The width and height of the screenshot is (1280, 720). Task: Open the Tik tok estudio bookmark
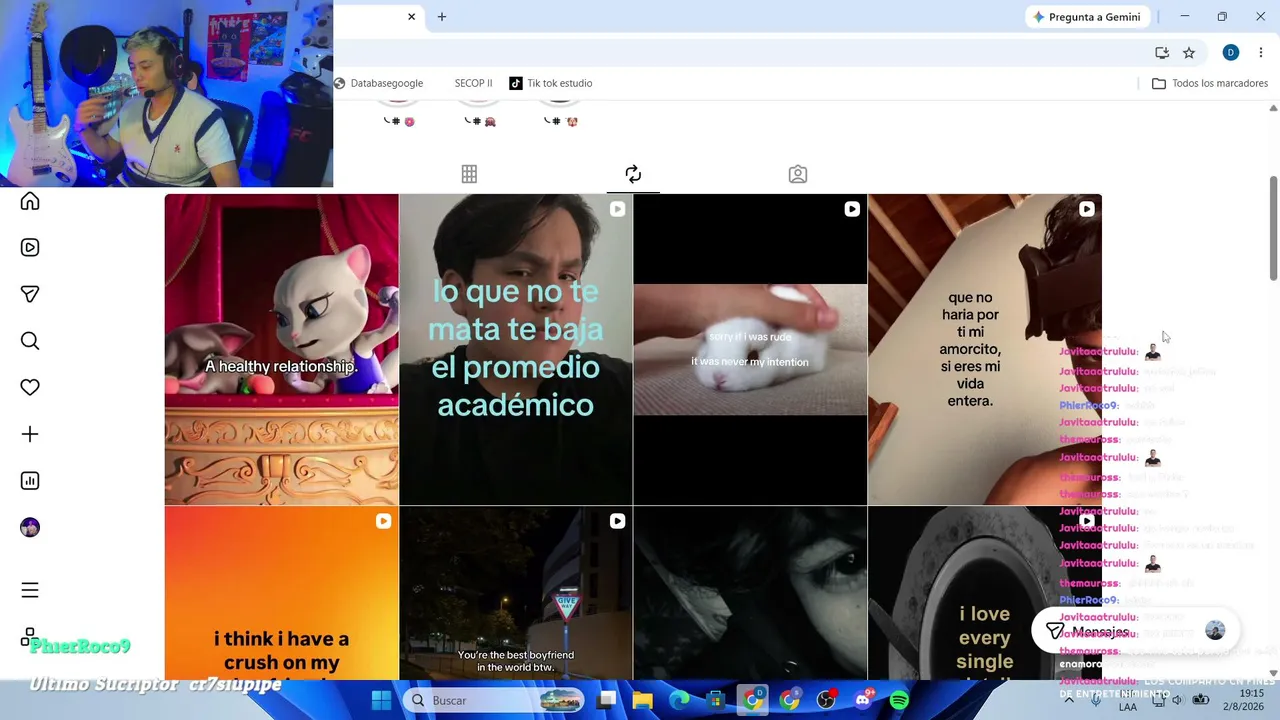[551, 83]
